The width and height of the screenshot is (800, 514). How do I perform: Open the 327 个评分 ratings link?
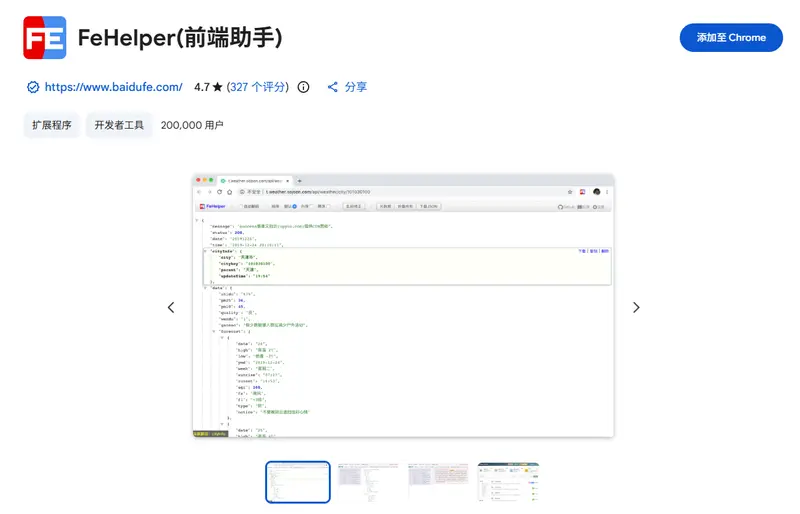[x=258, y=87]
